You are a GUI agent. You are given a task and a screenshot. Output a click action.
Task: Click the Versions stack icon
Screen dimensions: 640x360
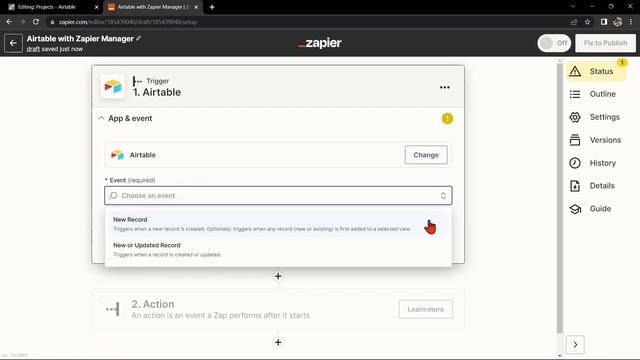[575, 140]
